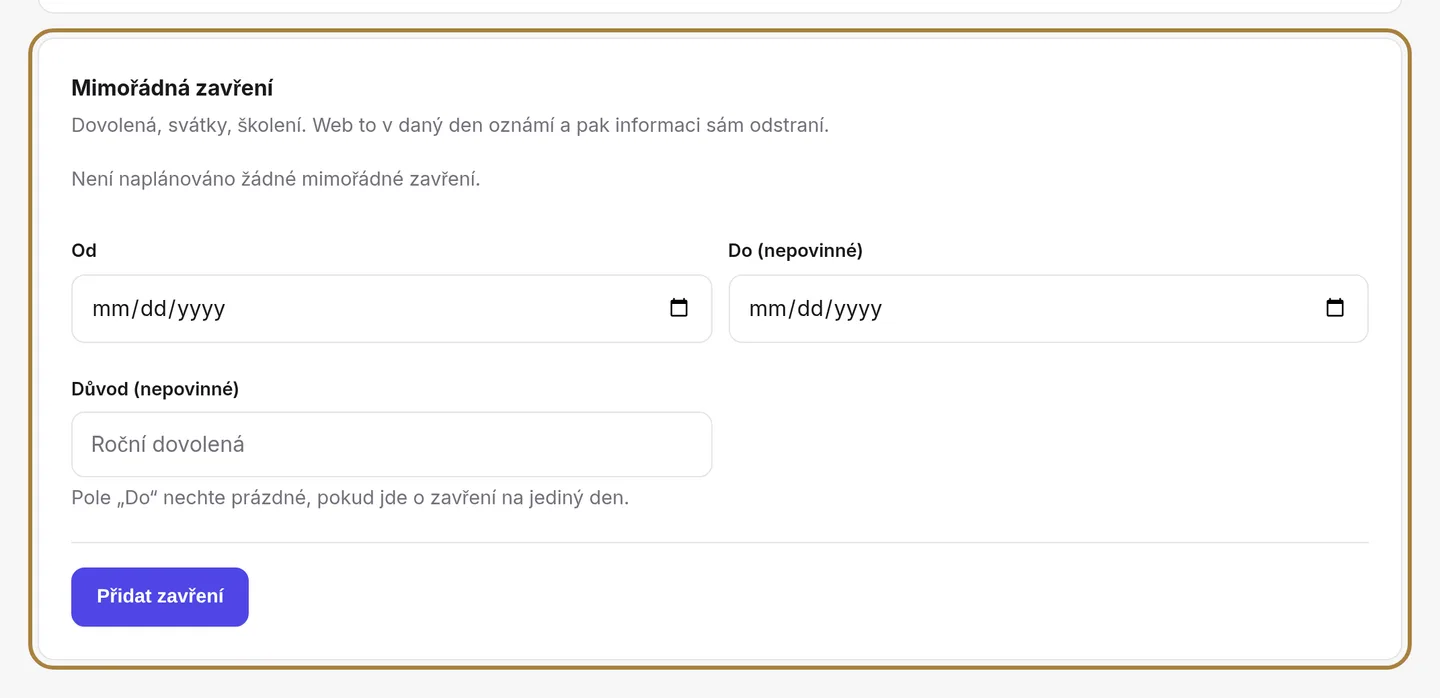This screenshot has width=1440, height=698.
Task: Click the Dovolená, svátky, školení description text
Action: [x=450, y=126]
